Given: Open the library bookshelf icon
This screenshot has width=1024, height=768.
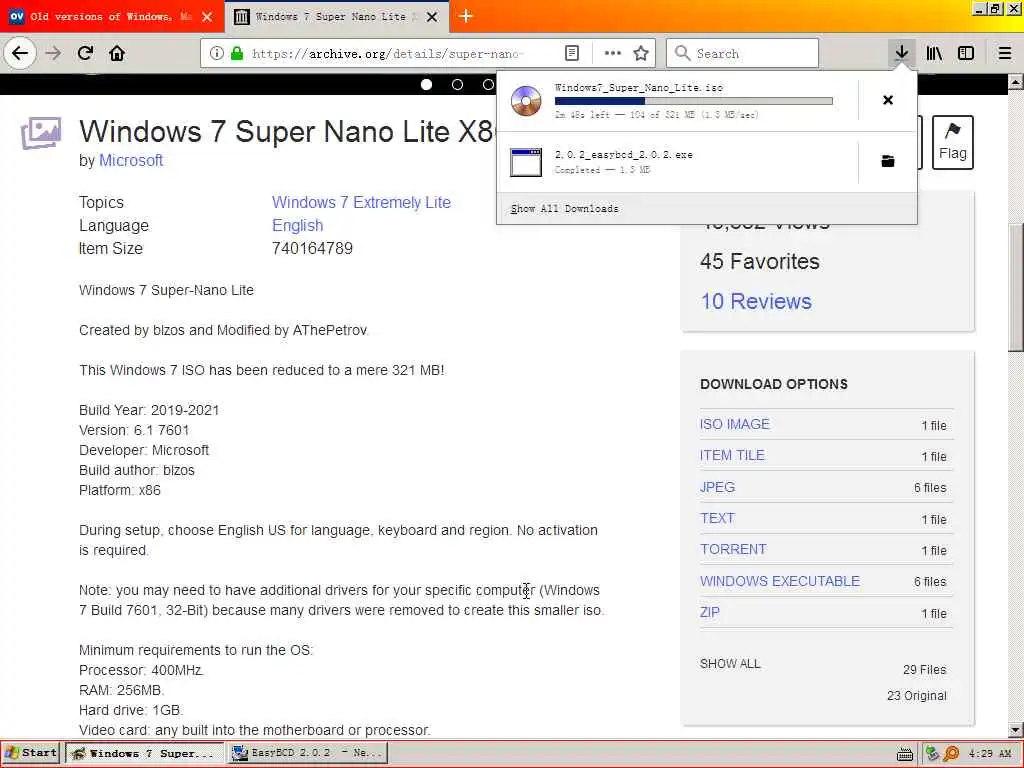Looking at the screenshot, I should click(934, 54).
